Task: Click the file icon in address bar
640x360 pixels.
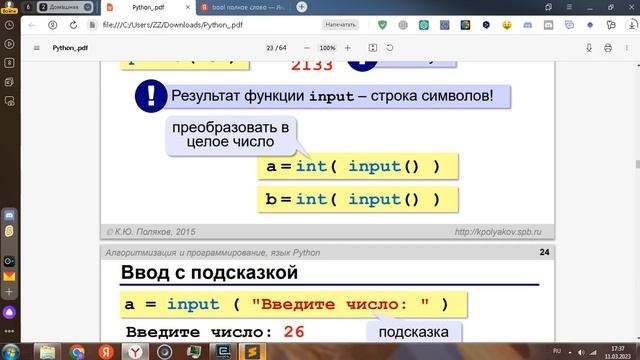Action: click(x=92, y=25)
